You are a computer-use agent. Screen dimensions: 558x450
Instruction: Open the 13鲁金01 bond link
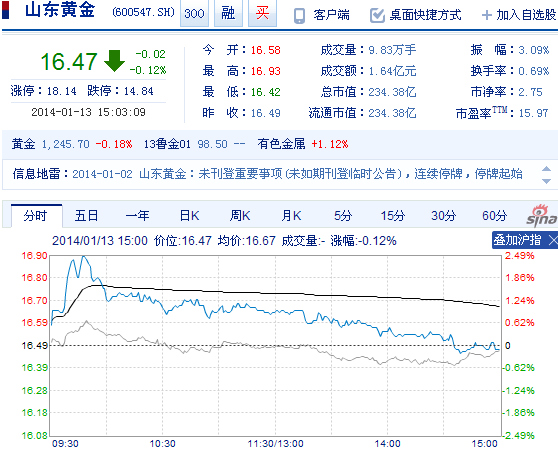tap(167, 144)
